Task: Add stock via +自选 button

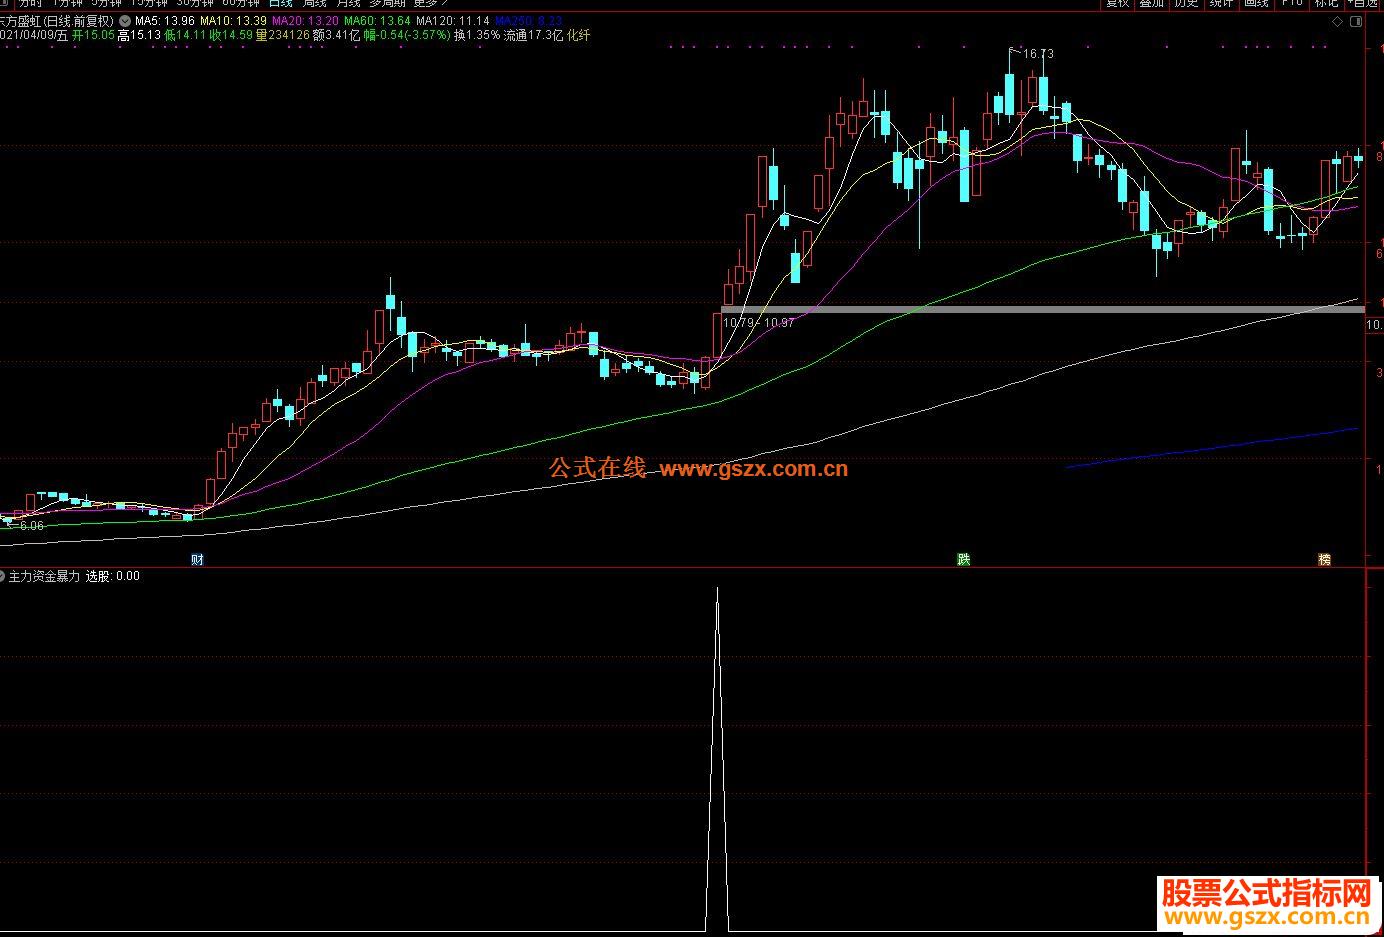Action: tap(1364, 4)
